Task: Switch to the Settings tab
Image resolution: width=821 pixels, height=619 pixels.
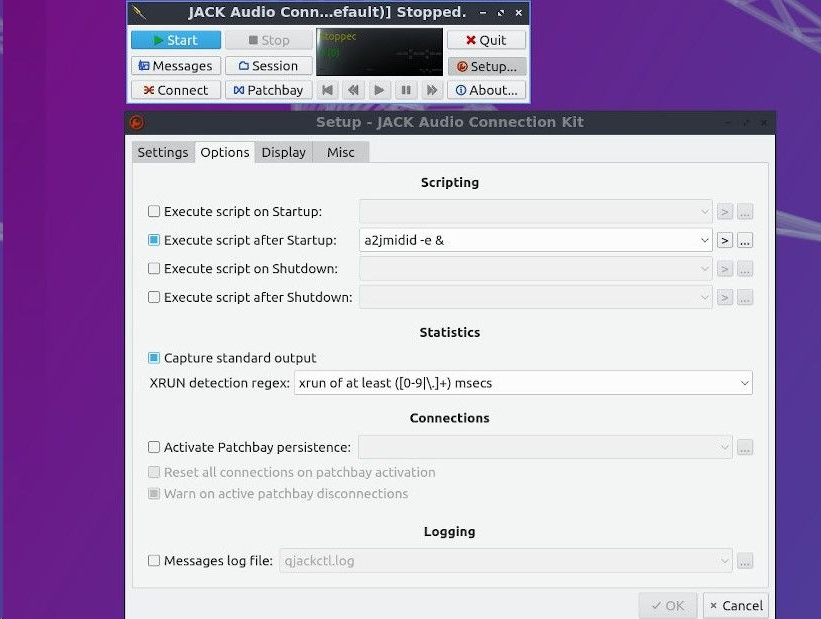Action: pyautogui.click(x=163, y=152)
